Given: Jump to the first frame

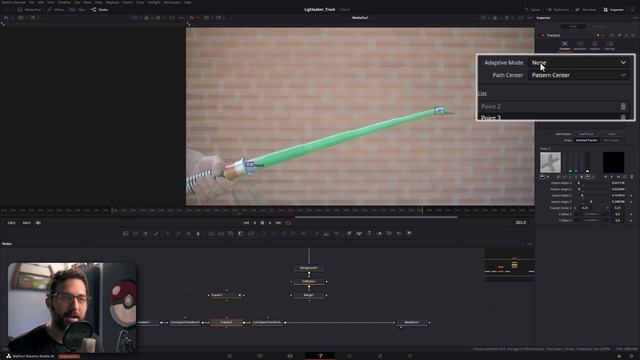Looking at the screenshot, I should click(246, 223).
